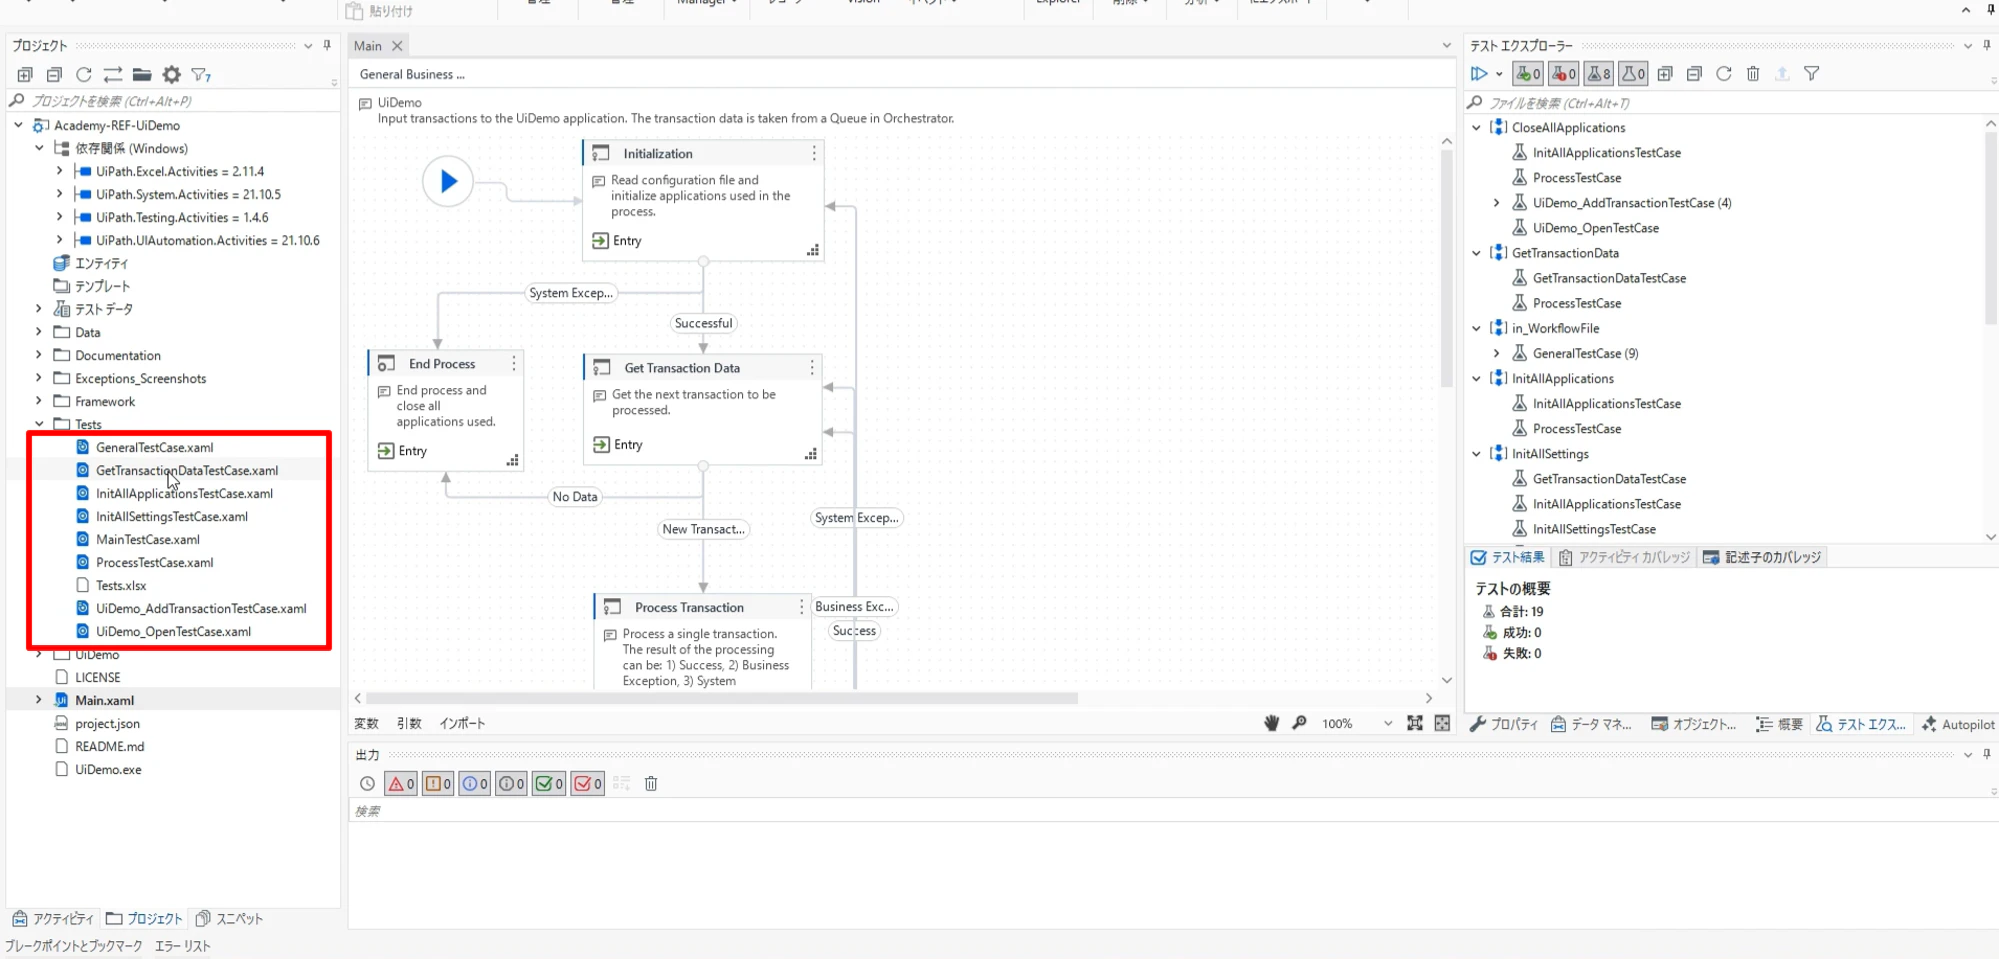The width and height of the screenshot is (1999, 959).
Task: Toggle the blue info filter in output panel
Action: [474, 784]
